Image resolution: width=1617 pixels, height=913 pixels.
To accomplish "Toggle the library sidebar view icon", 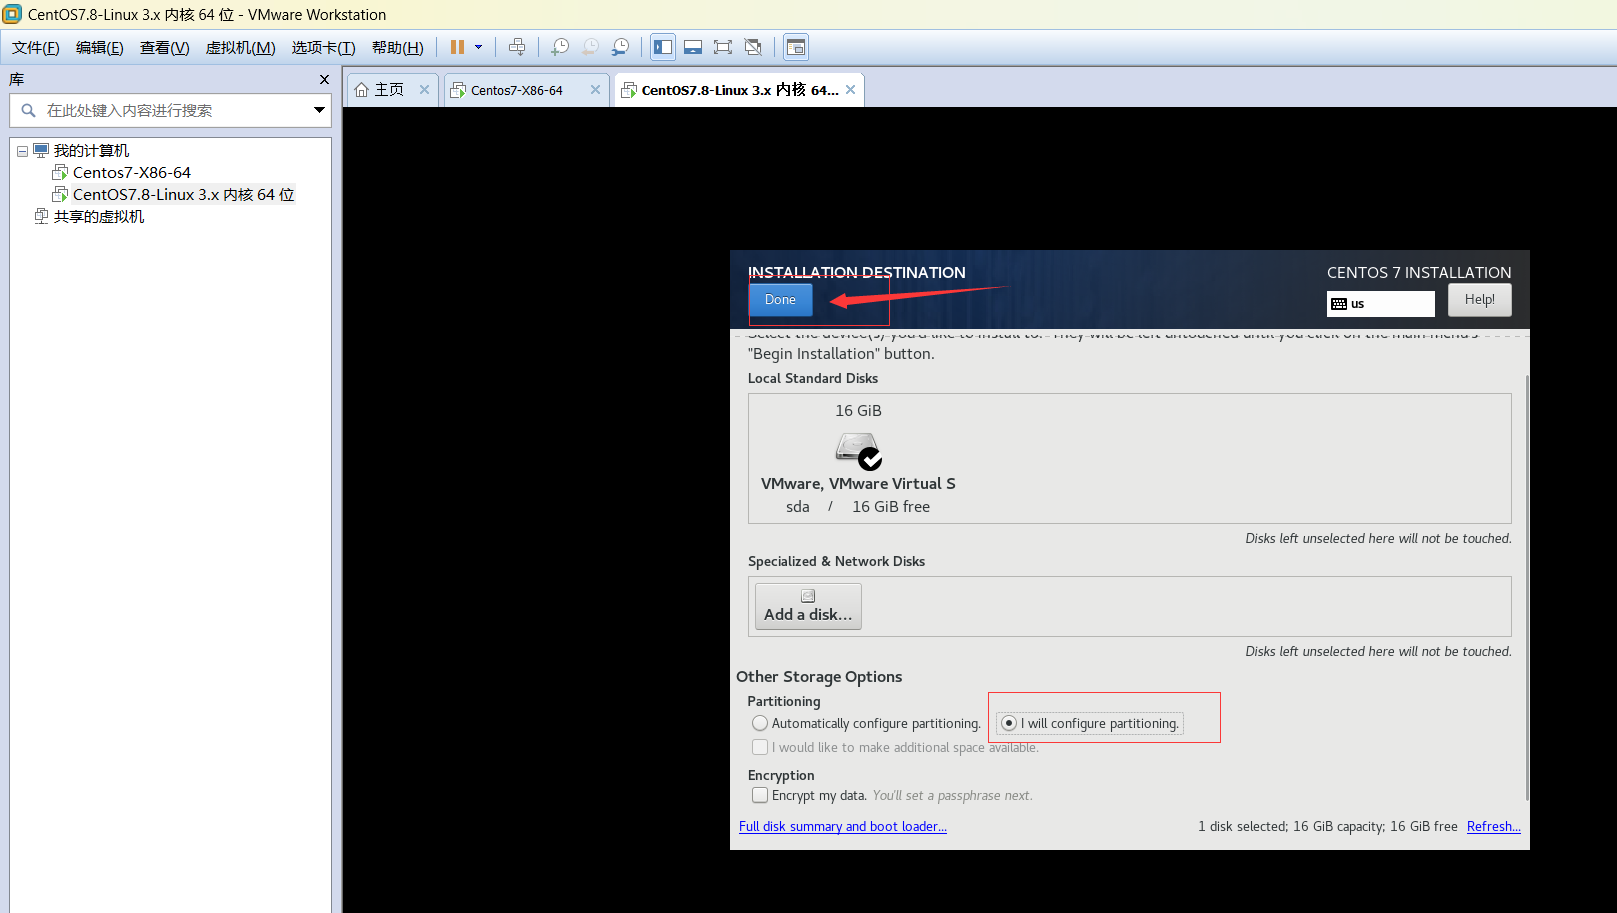I will pyautogui.click(x=663, y=47).
